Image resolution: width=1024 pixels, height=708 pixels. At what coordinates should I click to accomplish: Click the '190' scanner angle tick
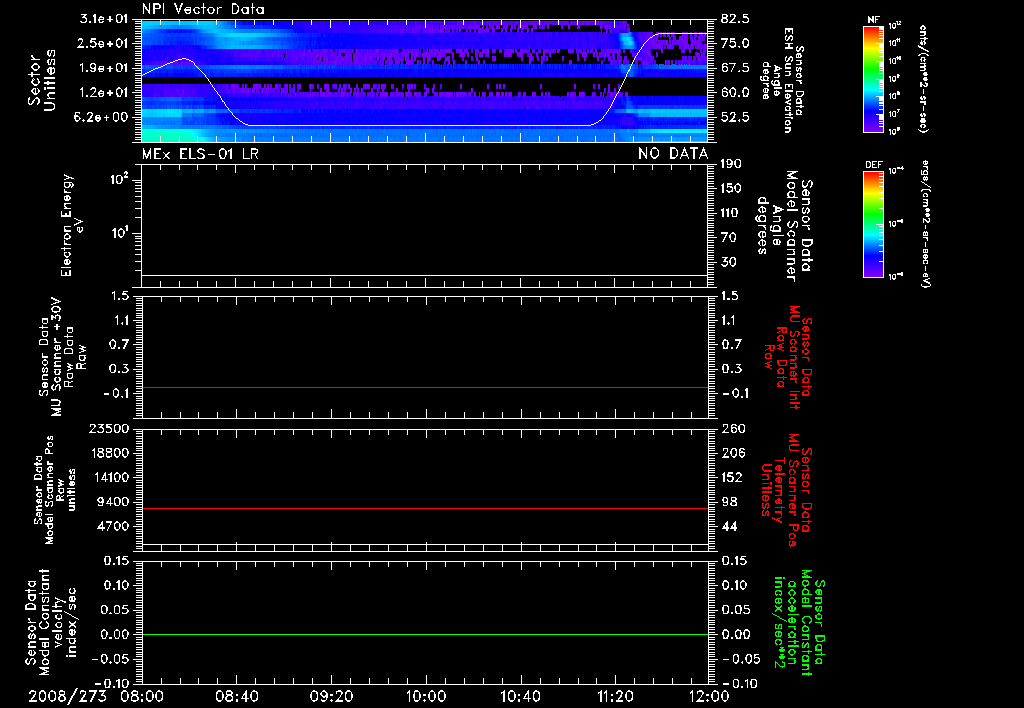click(731, 164)
